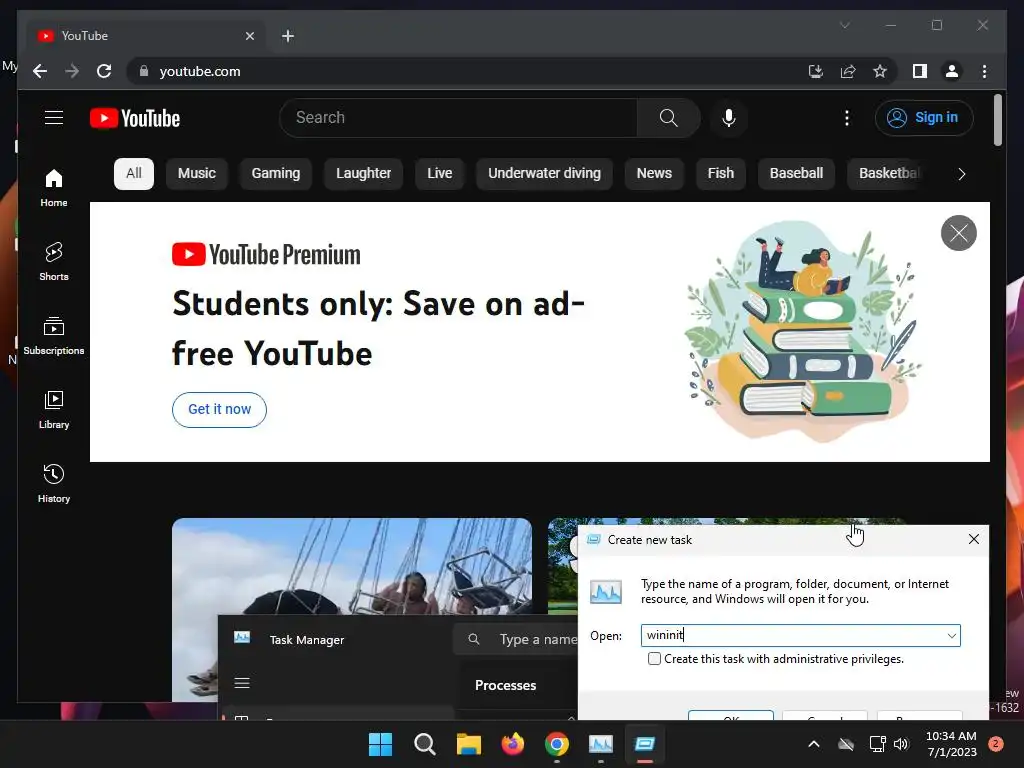Select the Baseball filter chip

[x=796, y=174]
